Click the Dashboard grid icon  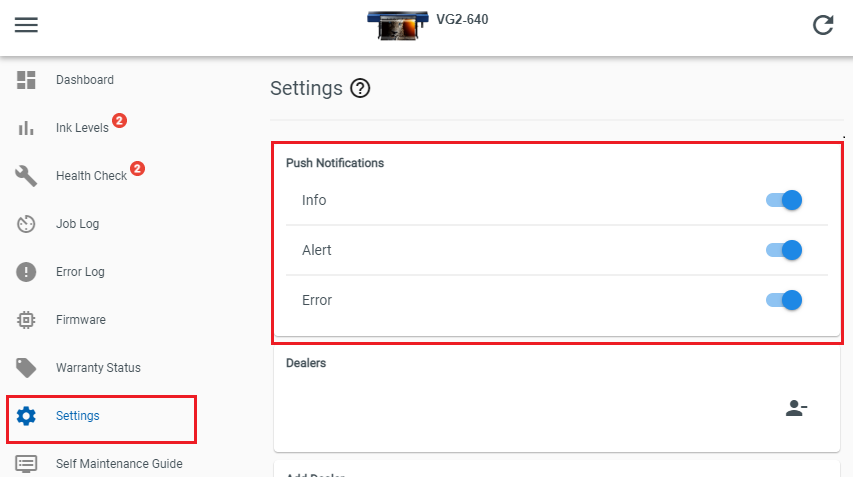(26, 80)
